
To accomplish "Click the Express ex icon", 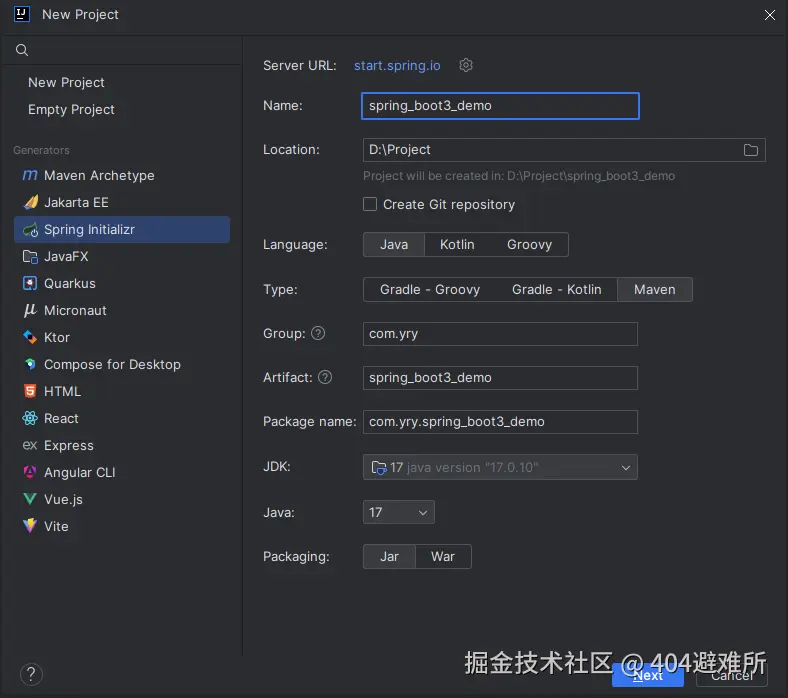I will pos(30,445).
